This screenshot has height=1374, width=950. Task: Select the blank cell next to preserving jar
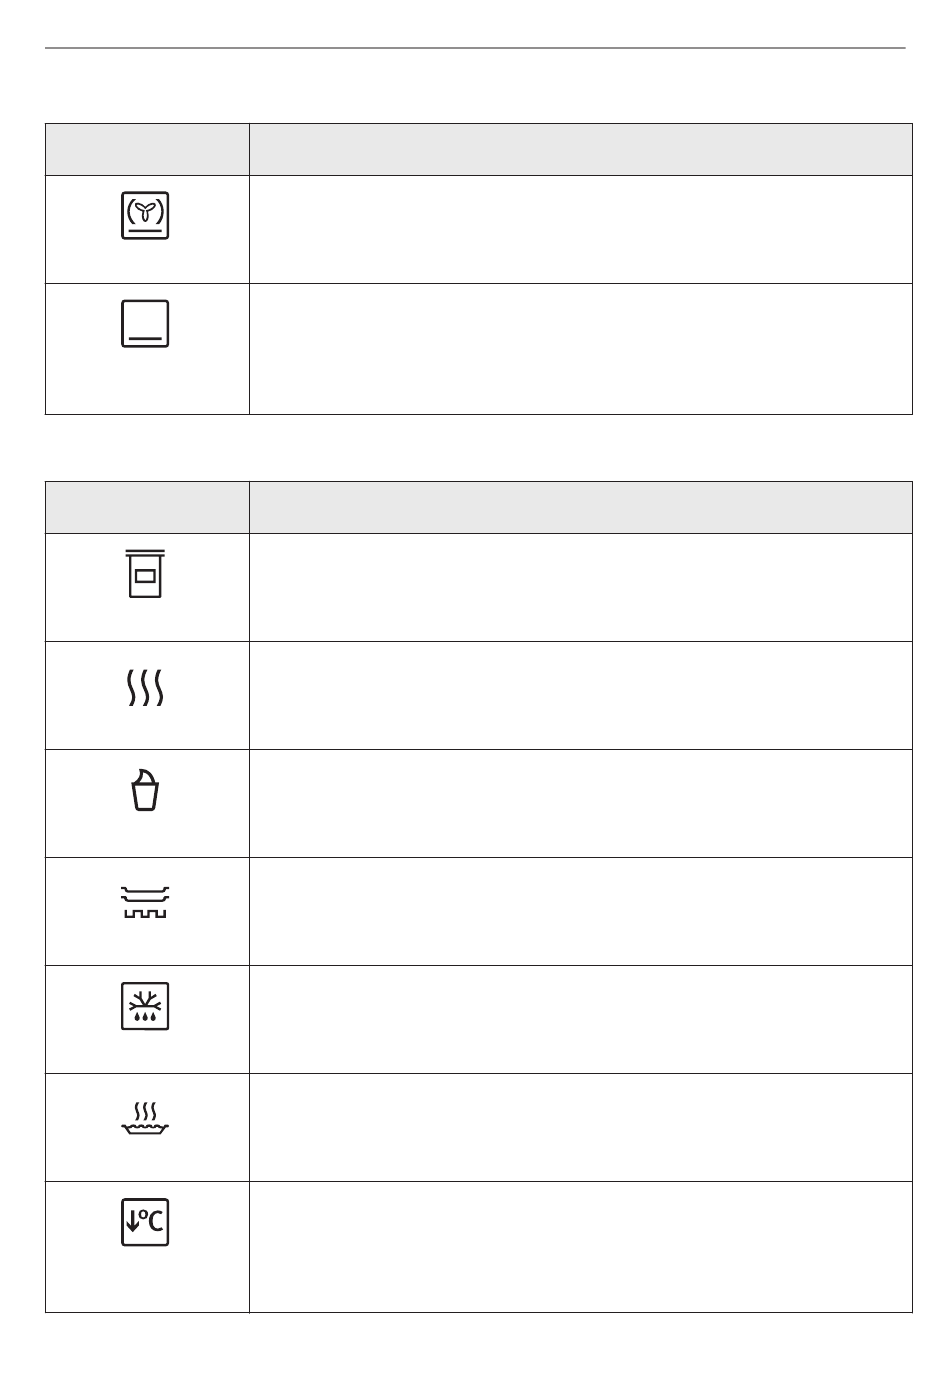[x=581, y=587]
